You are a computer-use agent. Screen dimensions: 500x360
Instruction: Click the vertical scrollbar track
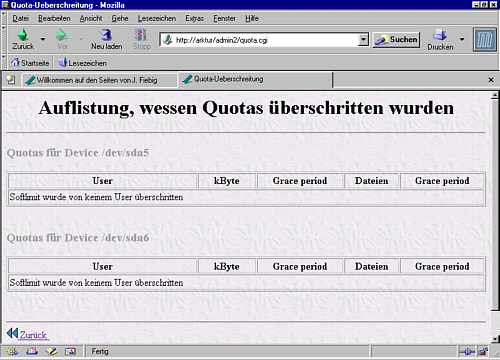495,323
